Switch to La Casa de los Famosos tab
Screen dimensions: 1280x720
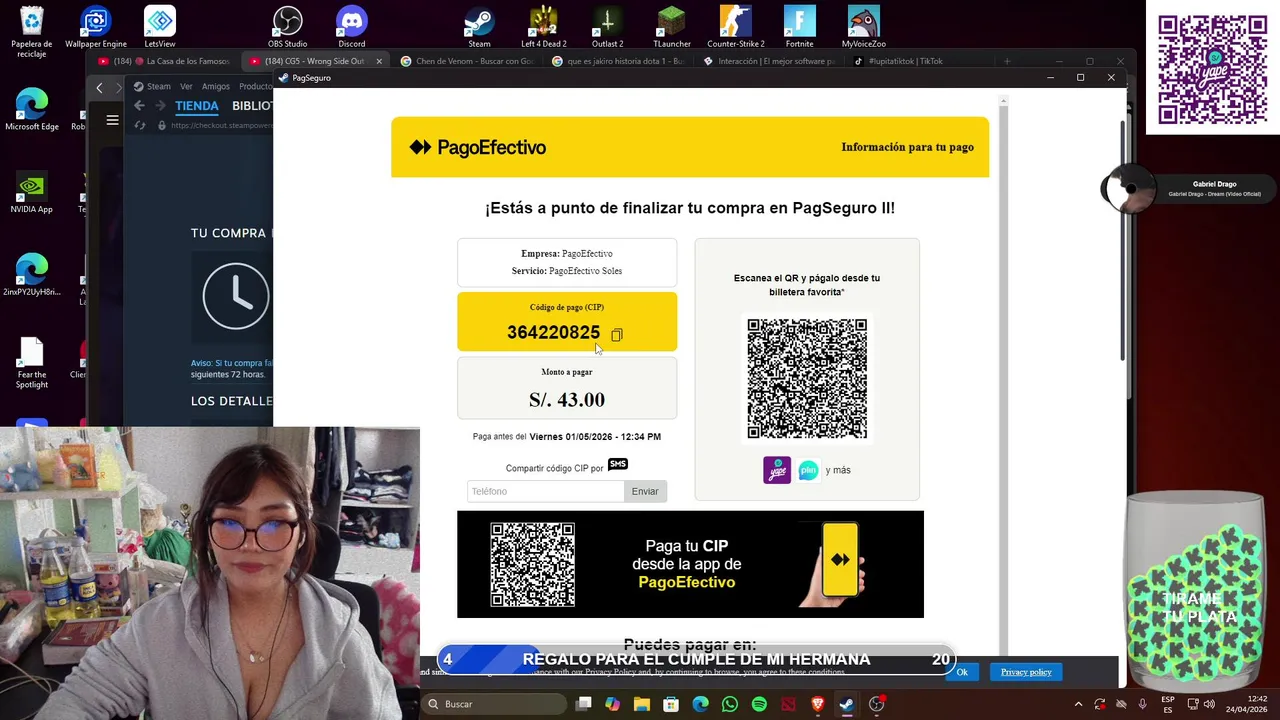[x=165, y=61]
